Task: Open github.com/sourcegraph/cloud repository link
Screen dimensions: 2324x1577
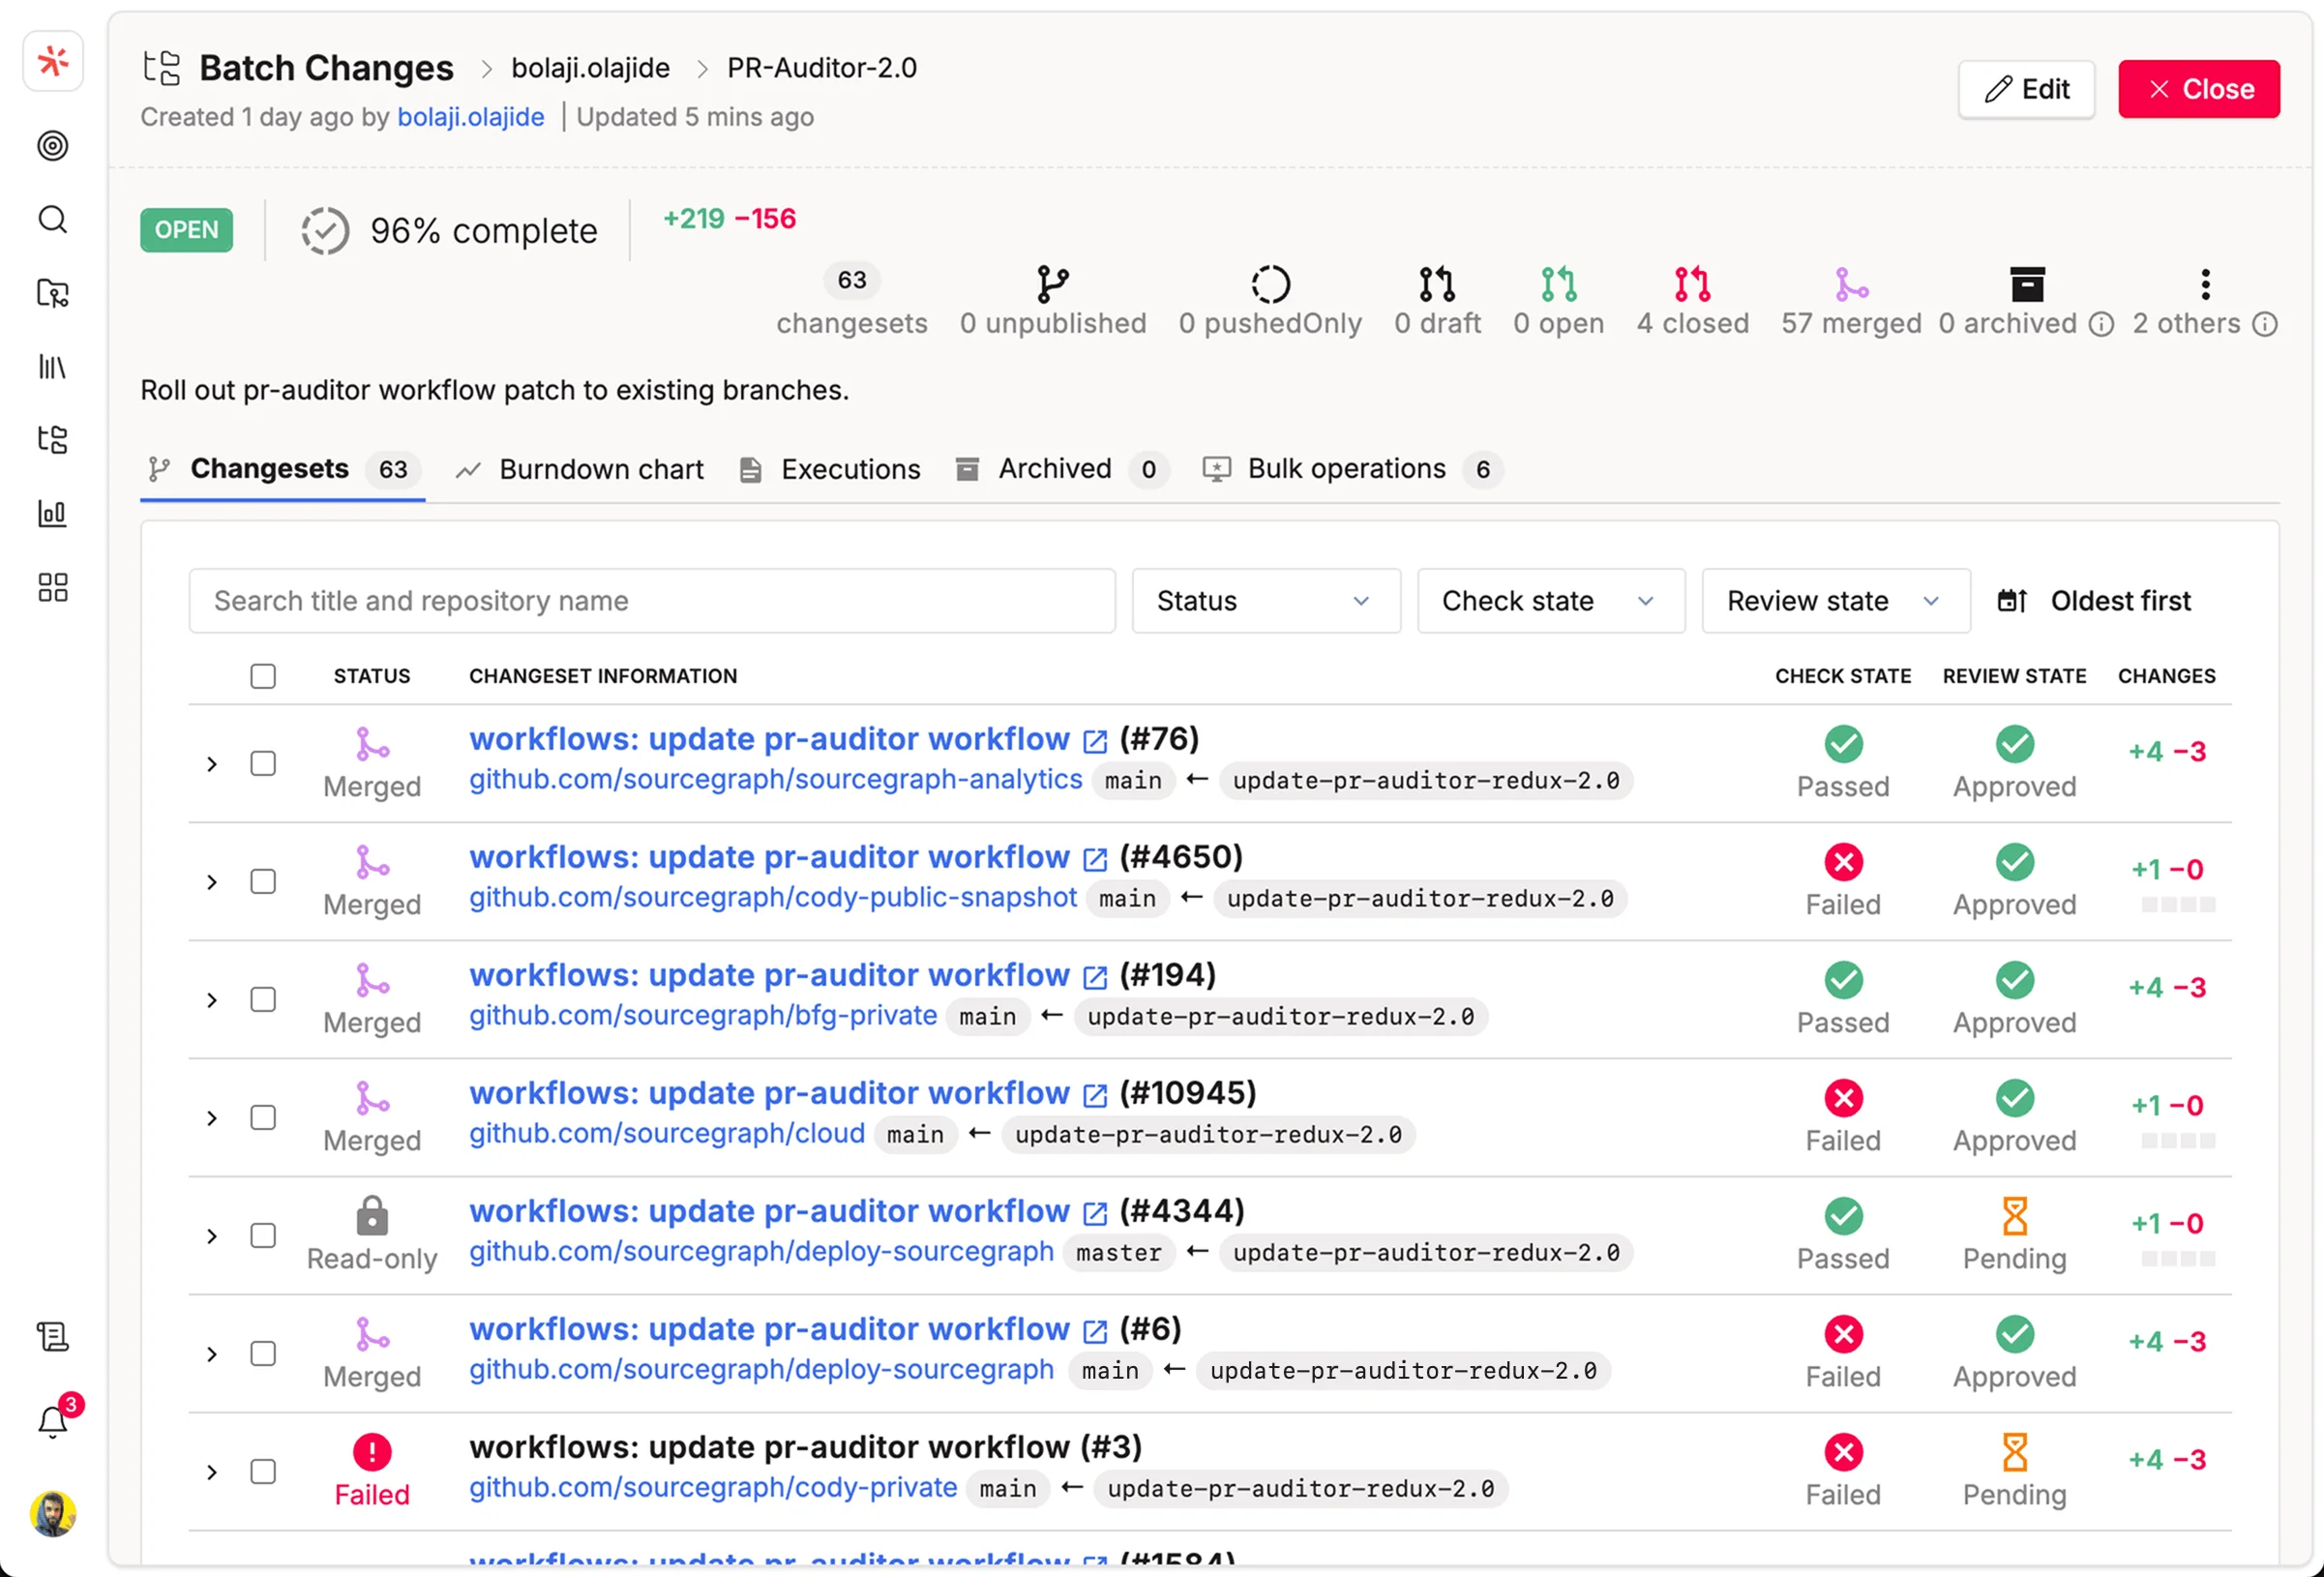Action: pos(667,1134)
